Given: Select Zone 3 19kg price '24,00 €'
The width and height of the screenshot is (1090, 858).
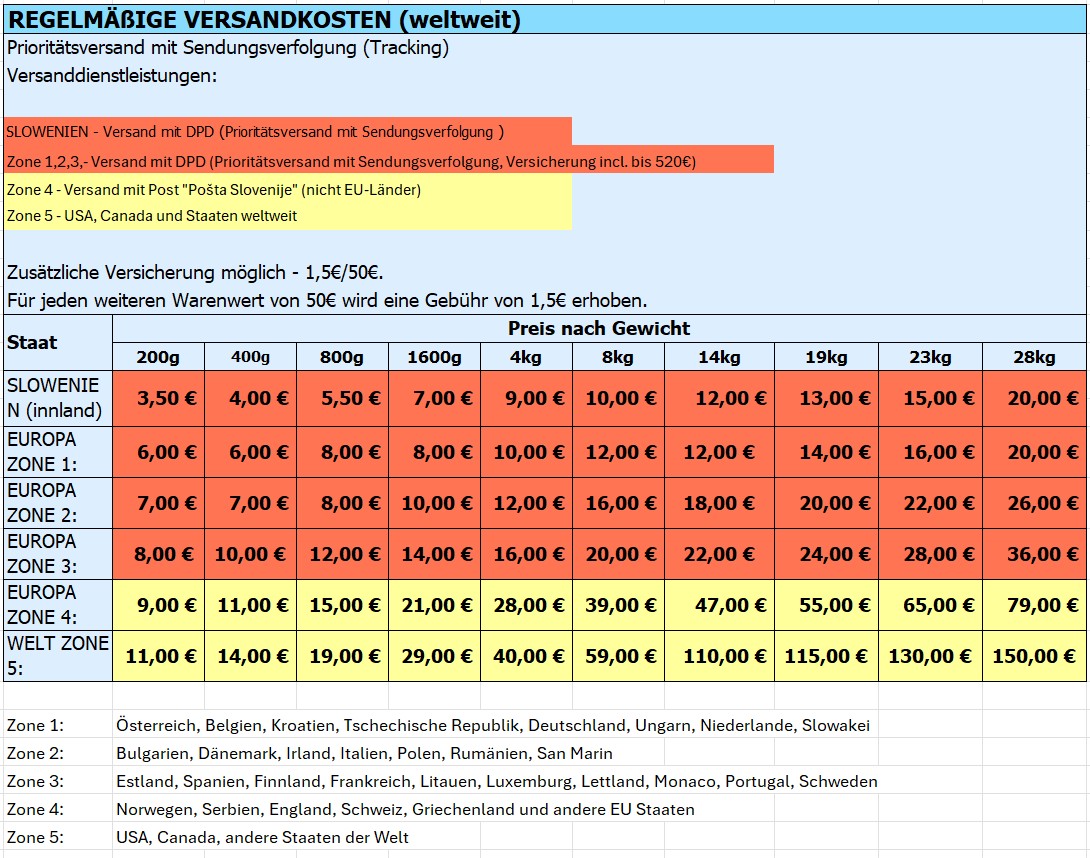Looking at the screenshot, I should (827, 554).
